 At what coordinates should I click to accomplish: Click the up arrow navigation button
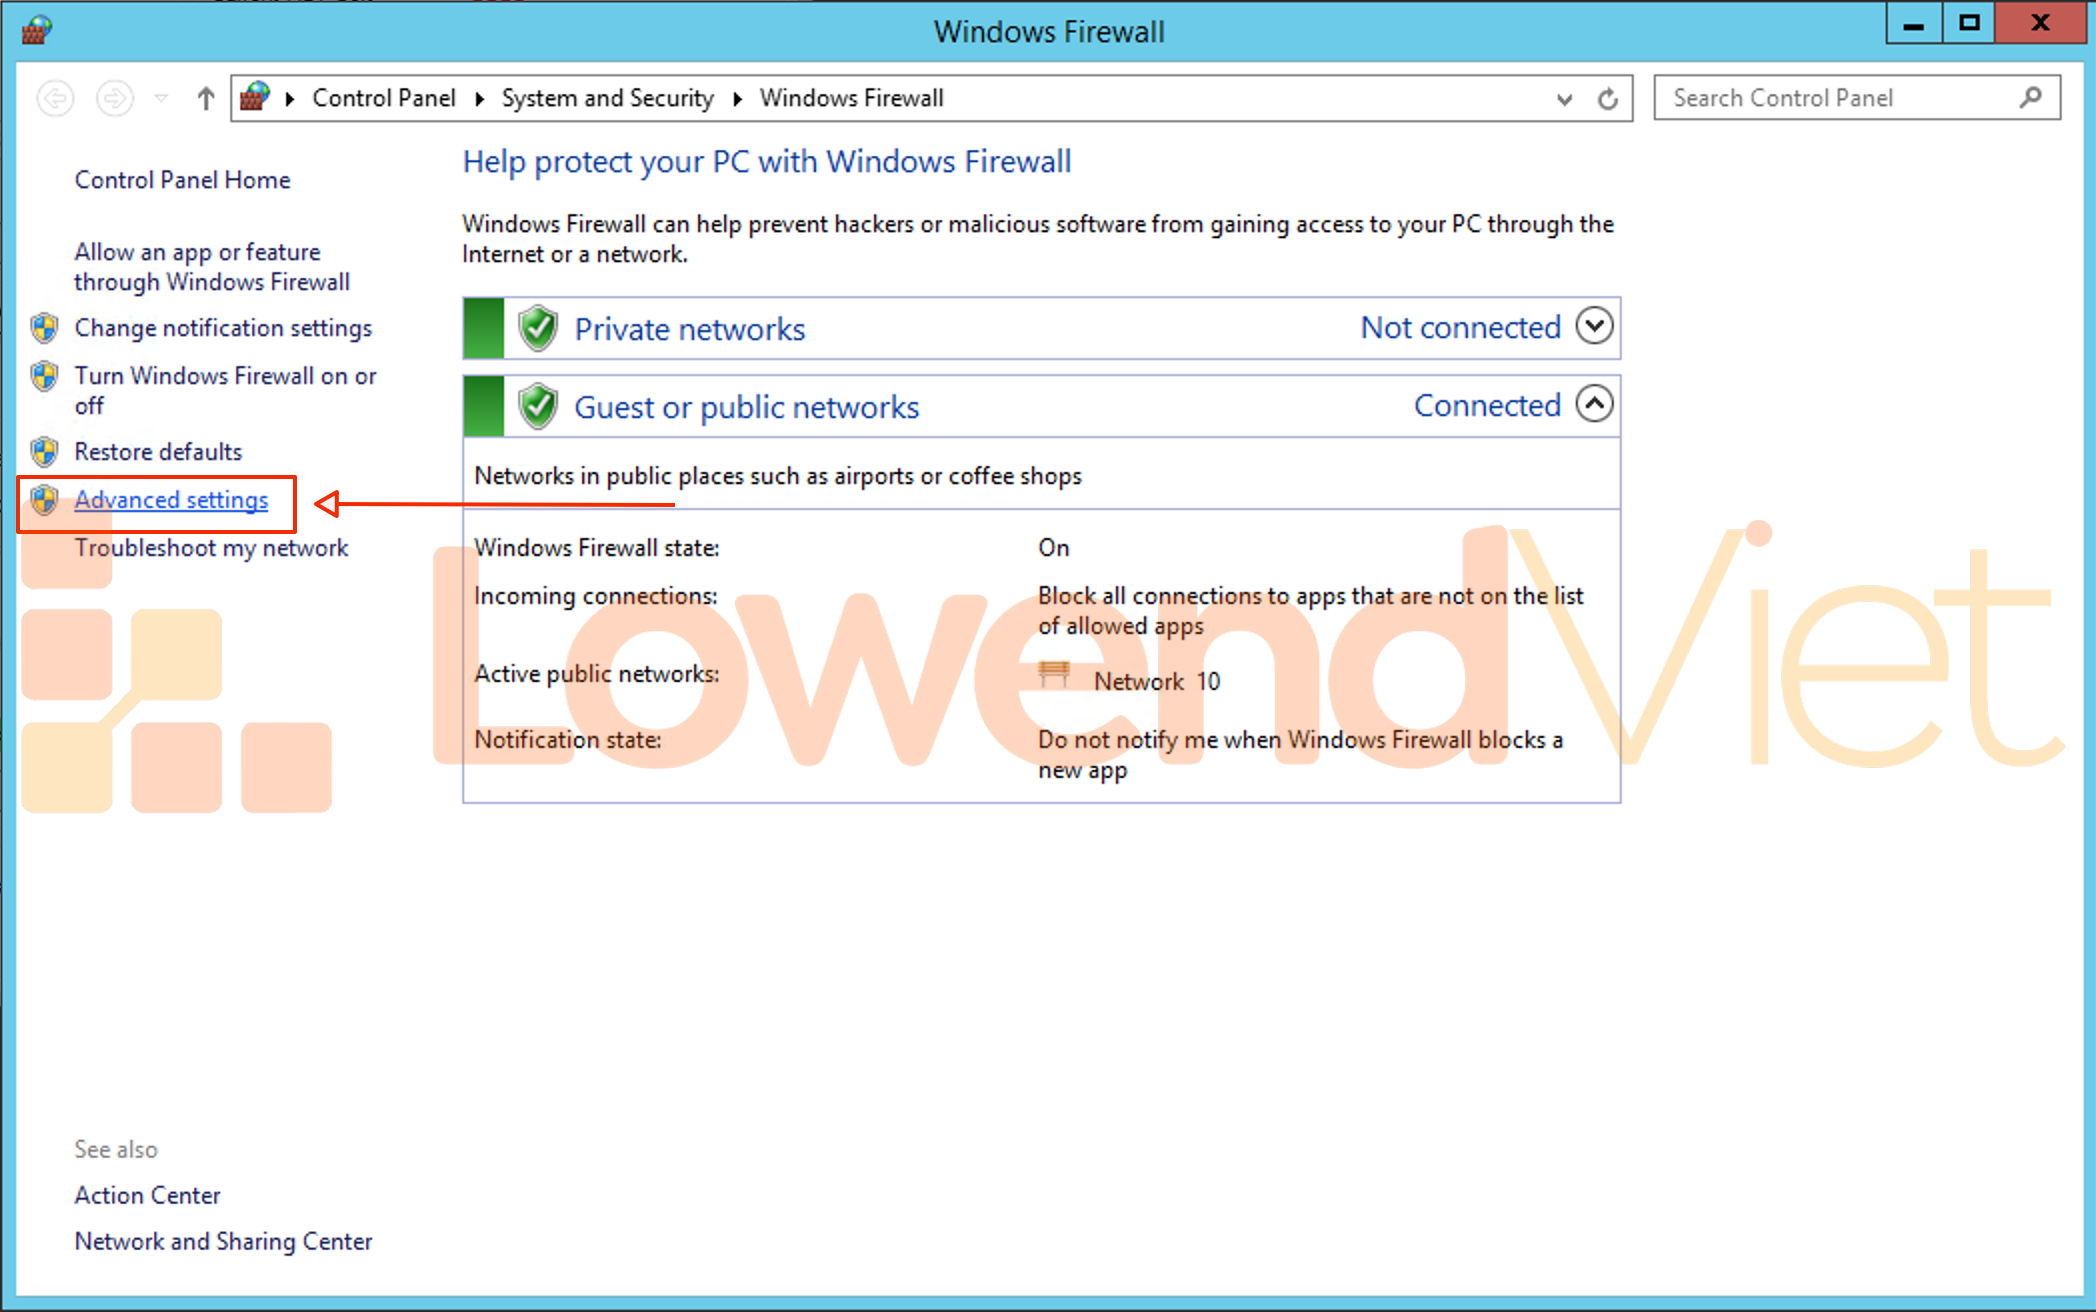coord(205,99)
